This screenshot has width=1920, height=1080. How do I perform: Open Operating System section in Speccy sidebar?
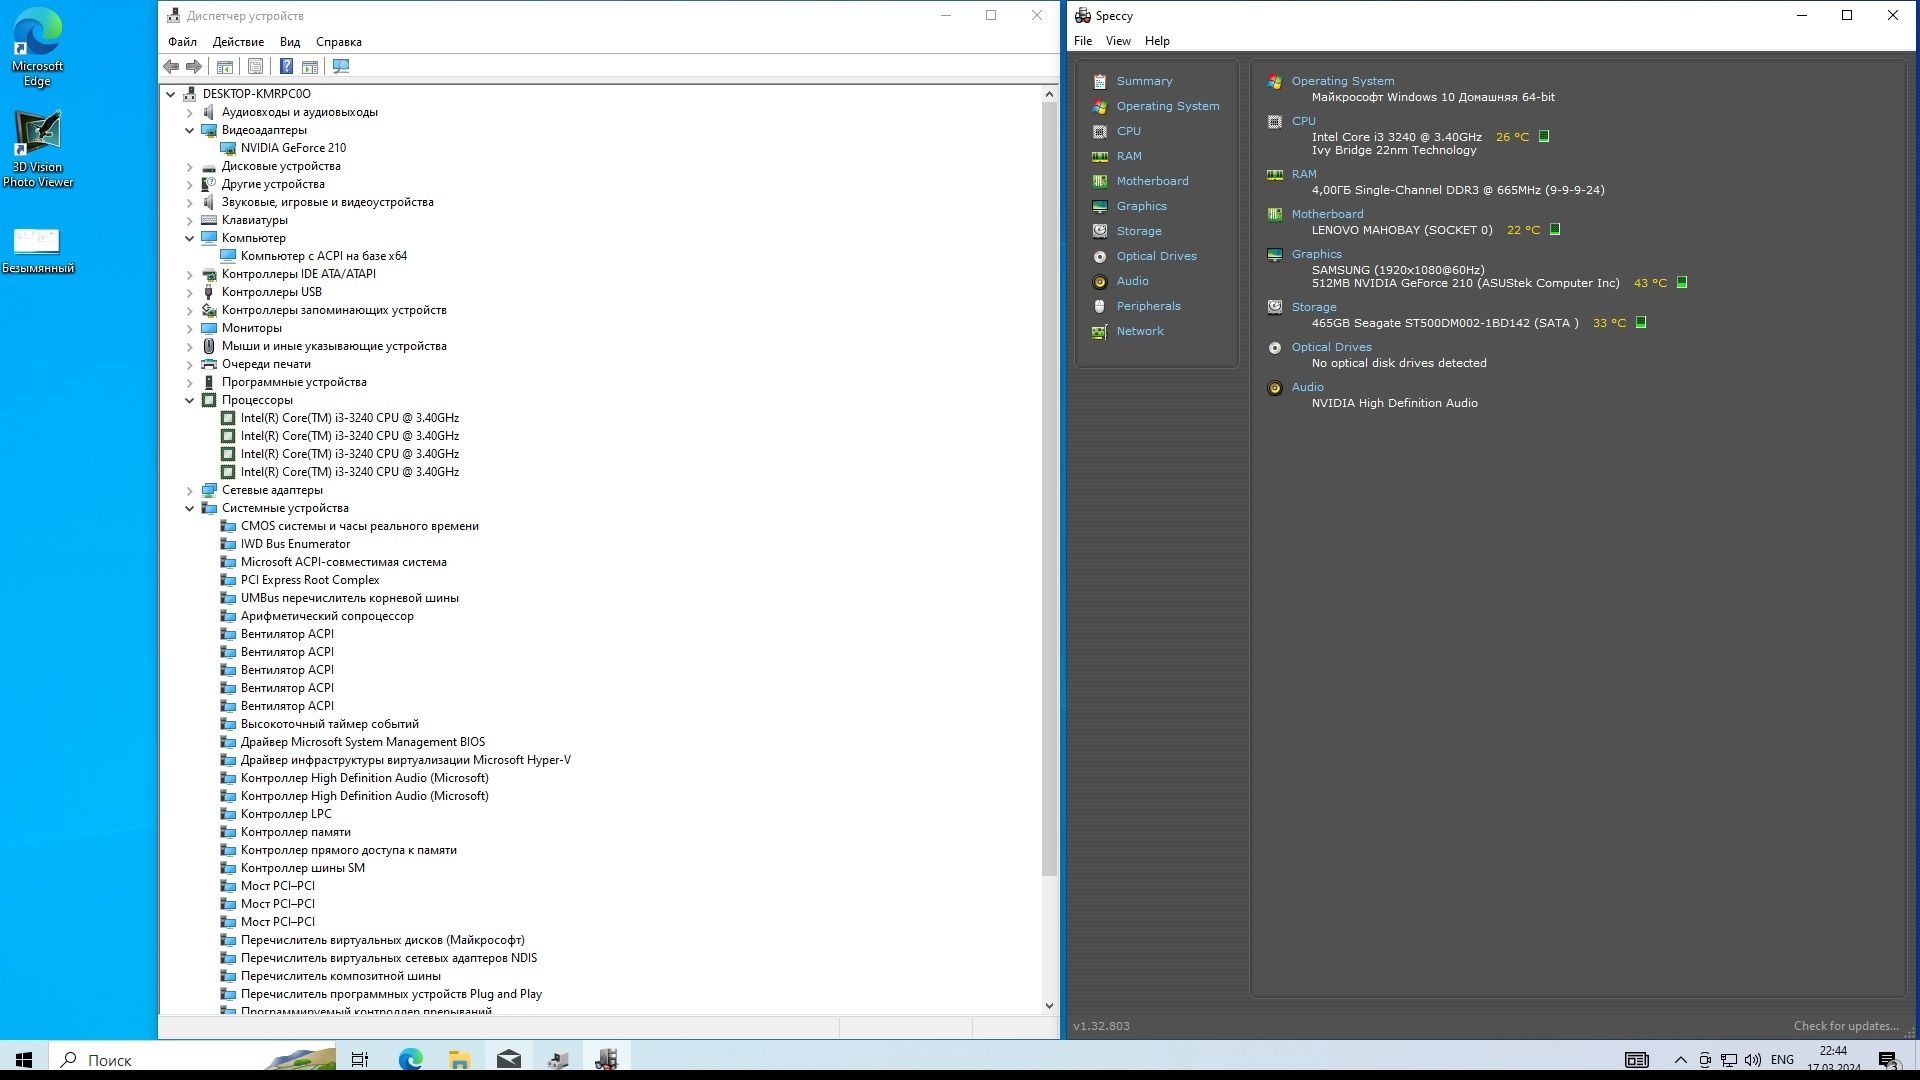coord(1167,106)
